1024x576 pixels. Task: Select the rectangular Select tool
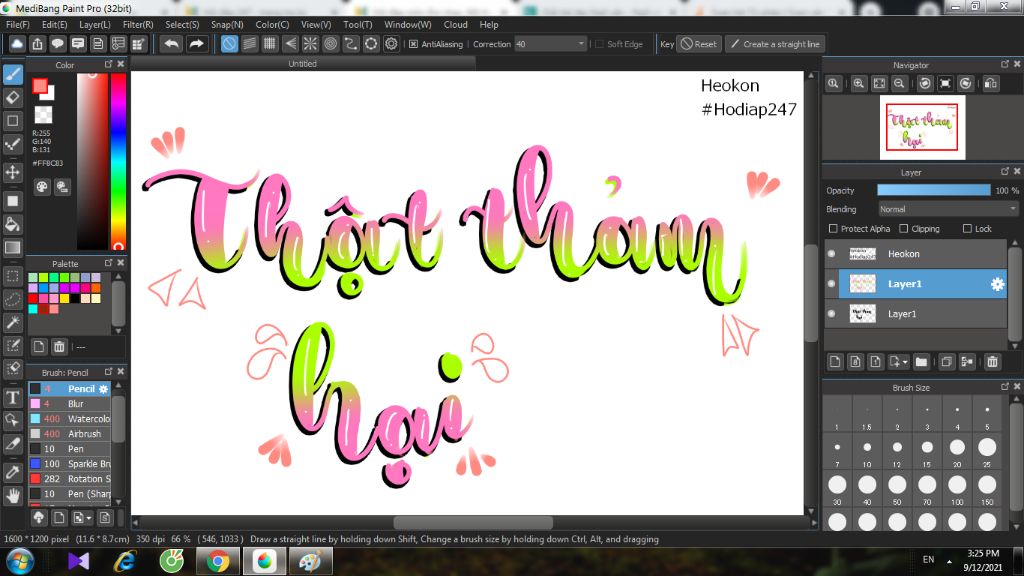(x=12, y=276)
